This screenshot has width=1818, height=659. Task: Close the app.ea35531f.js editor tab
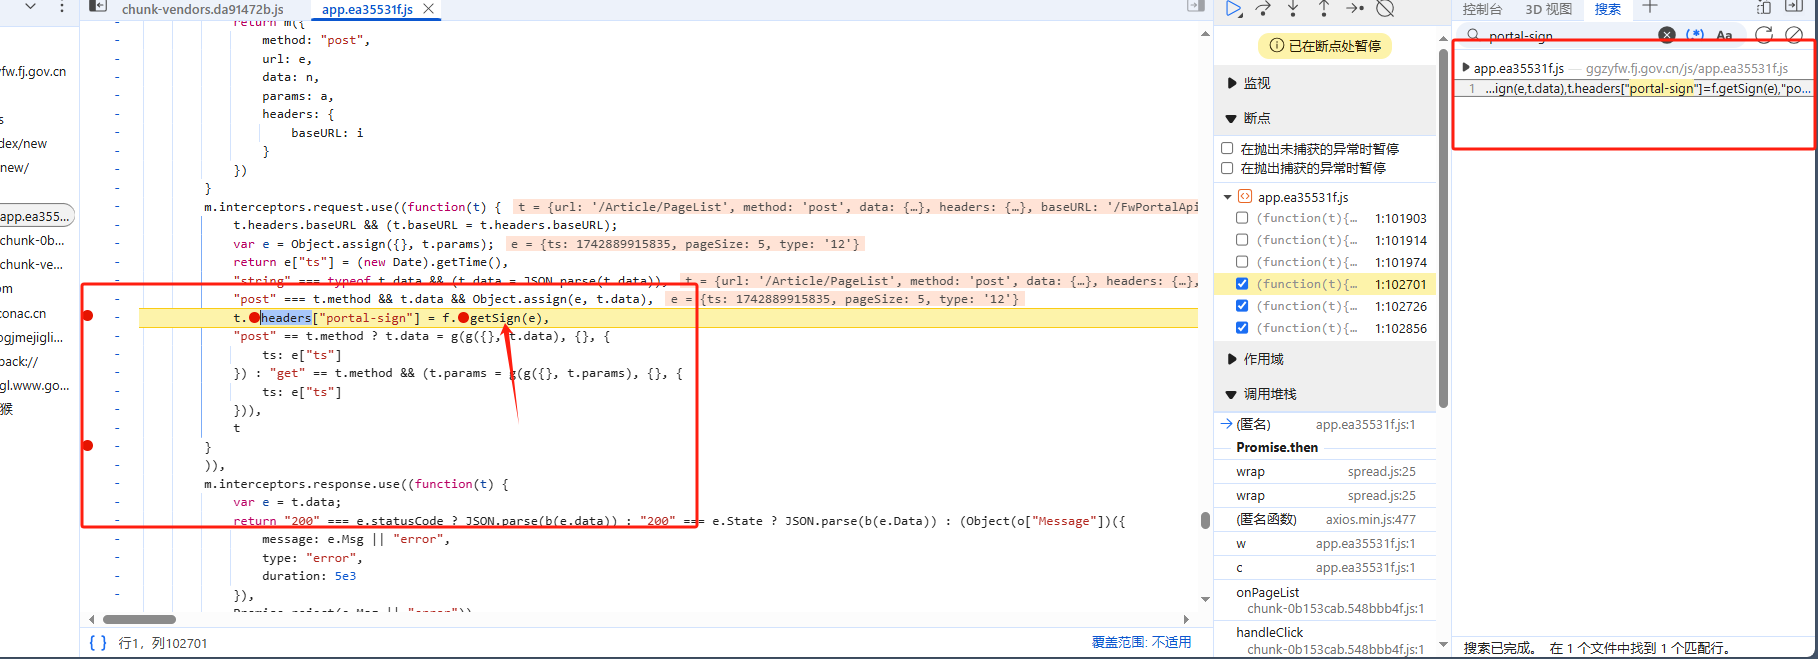[429, 8]
